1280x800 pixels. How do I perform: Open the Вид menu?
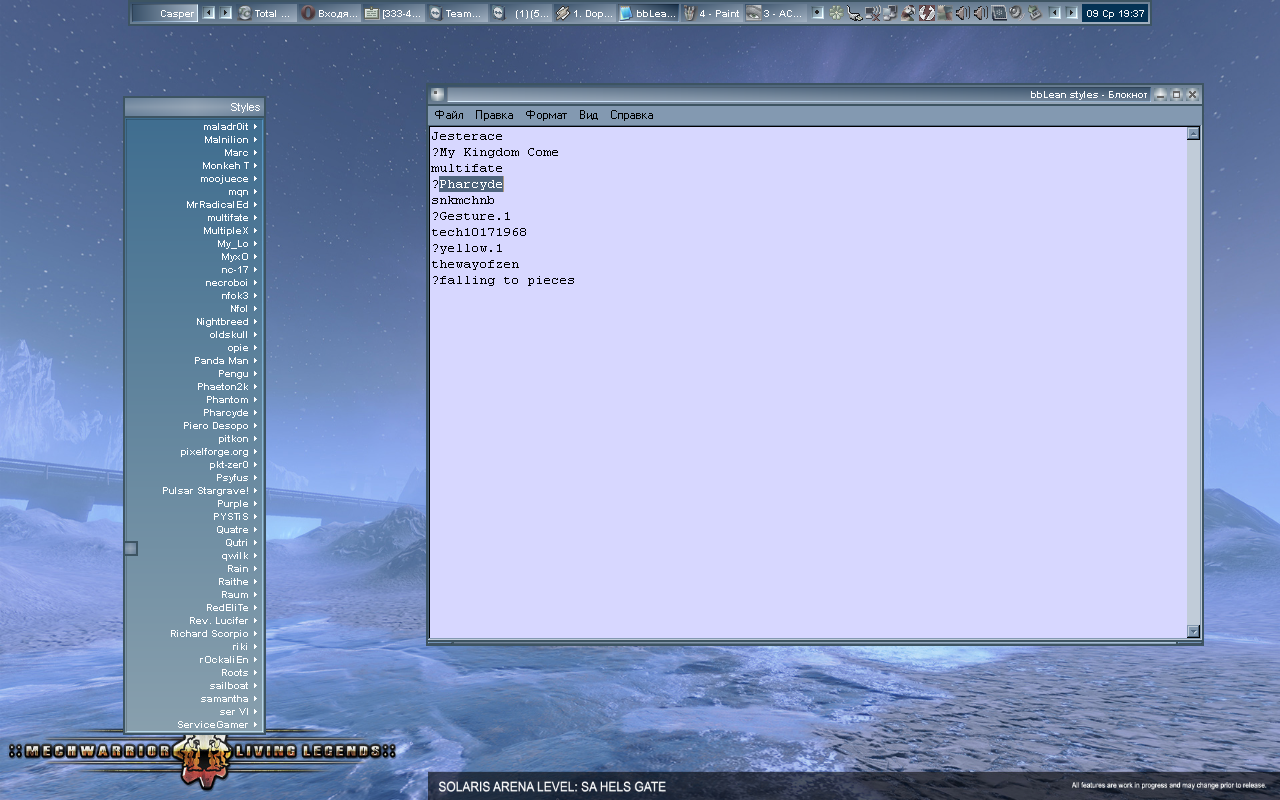pos(588,115)
